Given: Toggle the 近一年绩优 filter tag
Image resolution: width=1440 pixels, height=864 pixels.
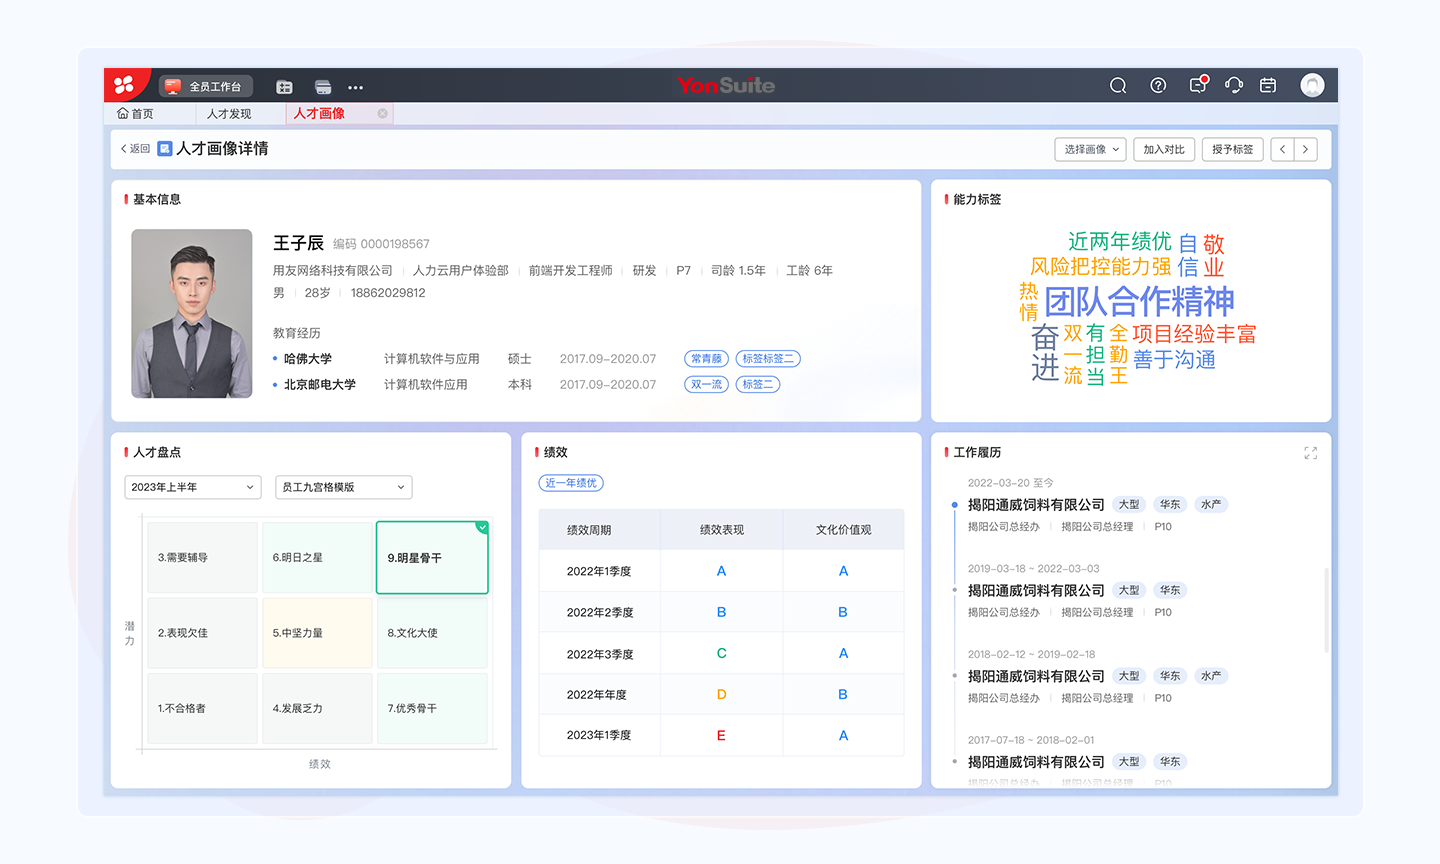Looking at the screenshot, I should (571, 483).
